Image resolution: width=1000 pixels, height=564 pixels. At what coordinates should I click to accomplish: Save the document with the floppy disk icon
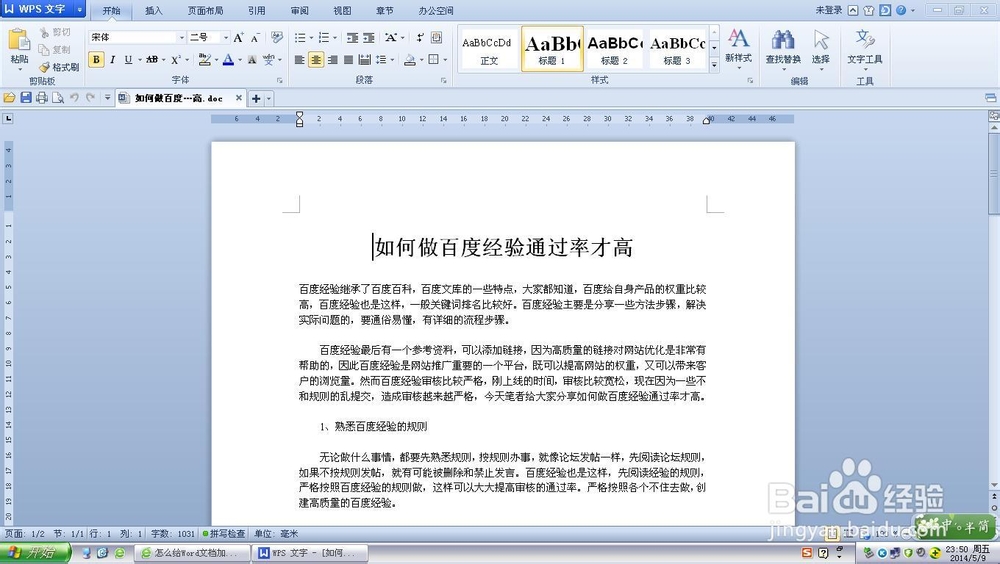pos(26,98)
